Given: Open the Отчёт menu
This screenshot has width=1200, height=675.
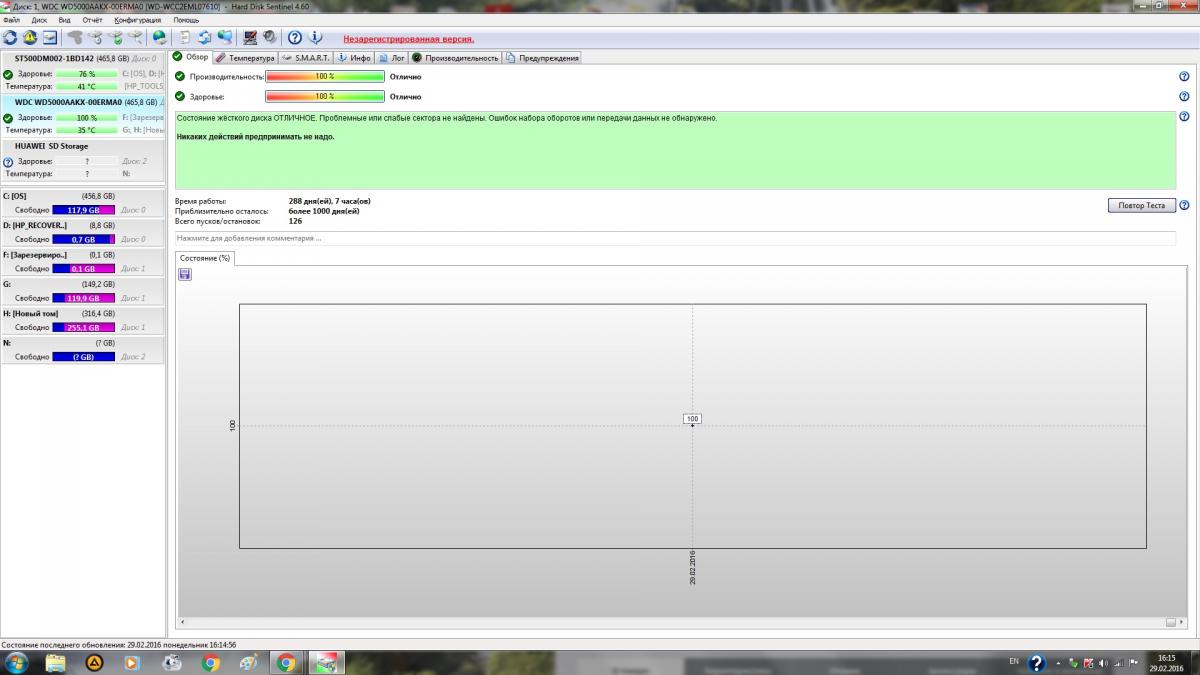Looking at the screenshot, I should (93, 19).
